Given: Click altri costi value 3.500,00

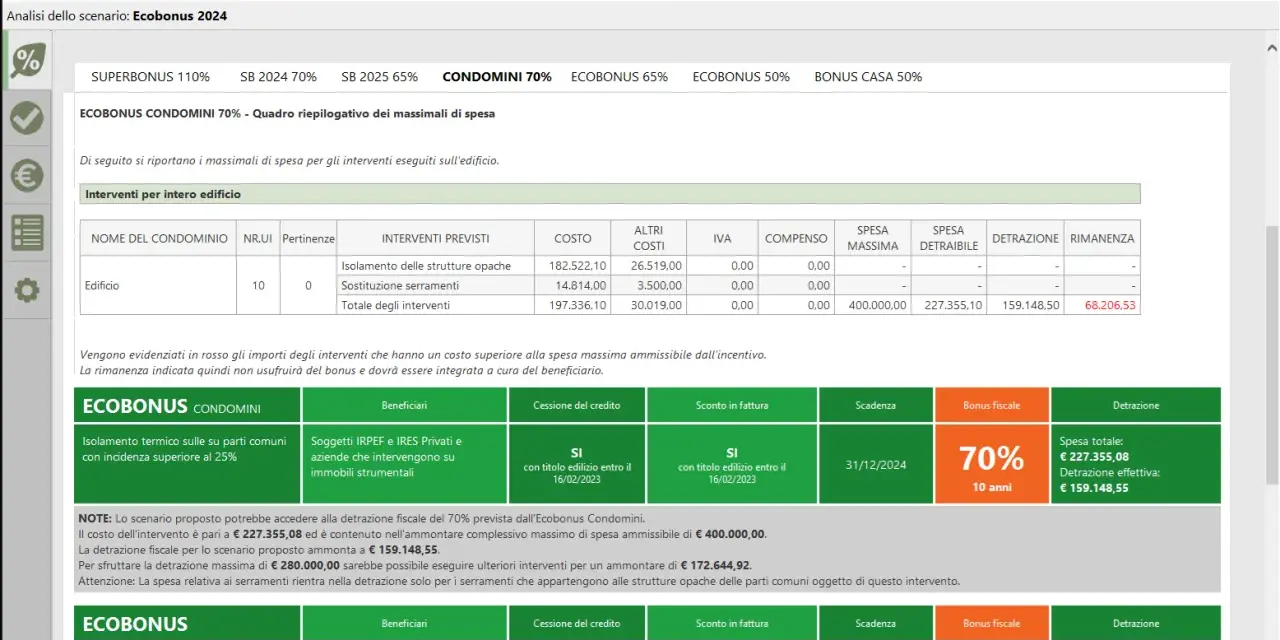Looking at the screenshot, I should pos(660,286).
